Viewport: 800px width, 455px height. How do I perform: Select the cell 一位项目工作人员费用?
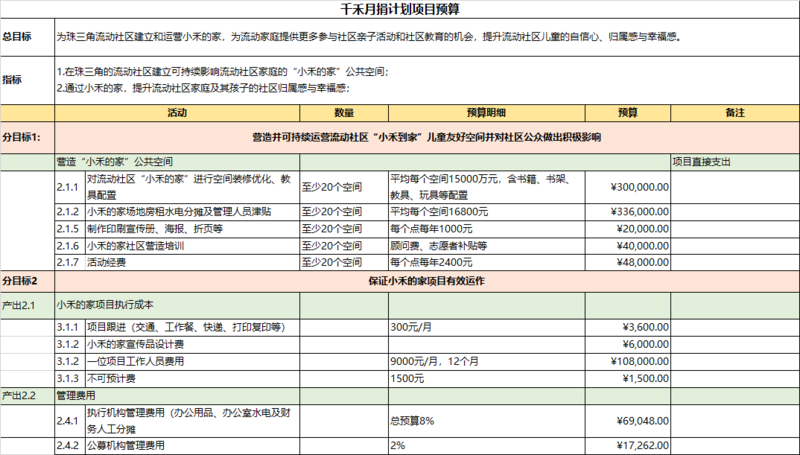click(x=192, y=362)
